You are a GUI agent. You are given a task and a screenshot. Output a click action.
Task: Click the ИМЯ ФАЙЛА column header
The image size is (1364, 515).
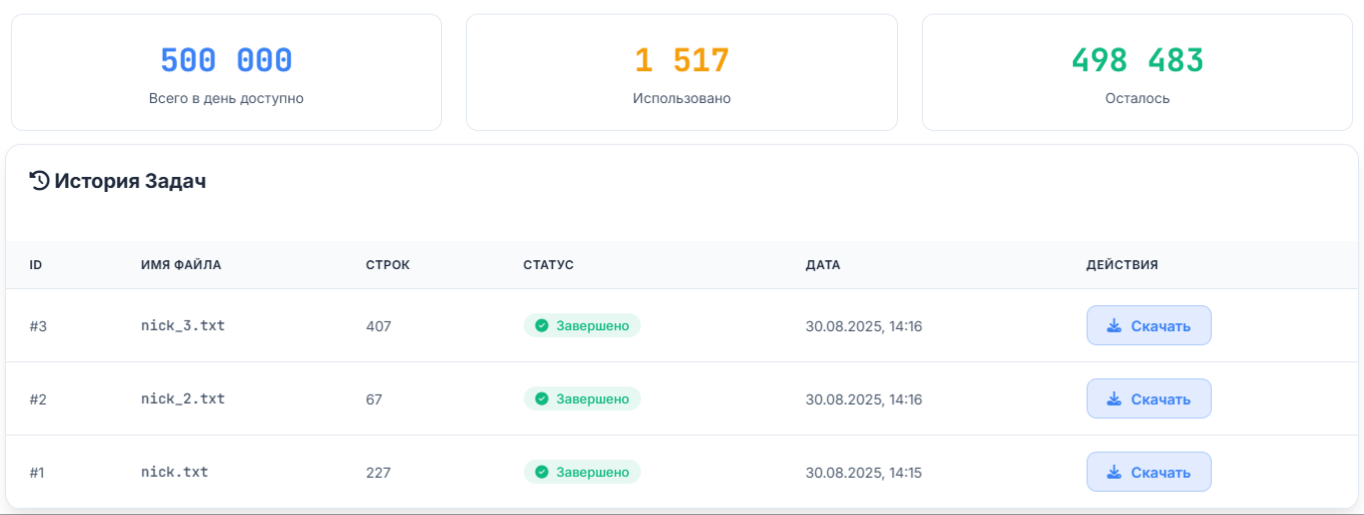coord(181,265)
